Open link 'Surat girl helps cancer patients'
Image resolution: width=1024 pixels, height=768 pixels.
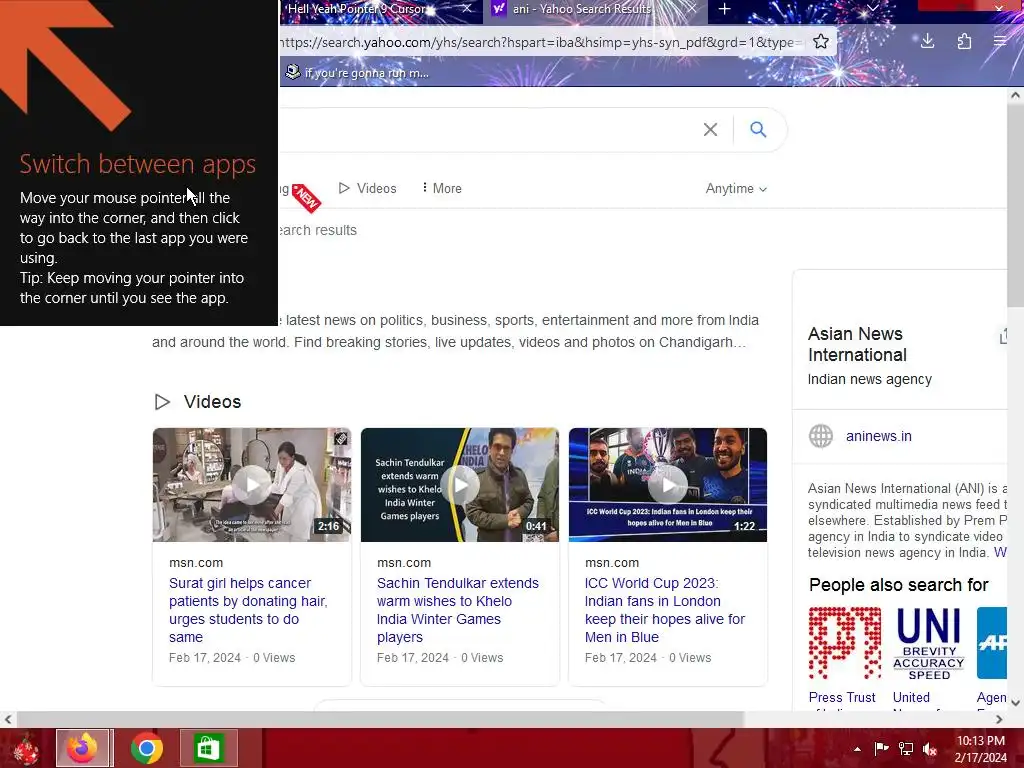(248, 610)
